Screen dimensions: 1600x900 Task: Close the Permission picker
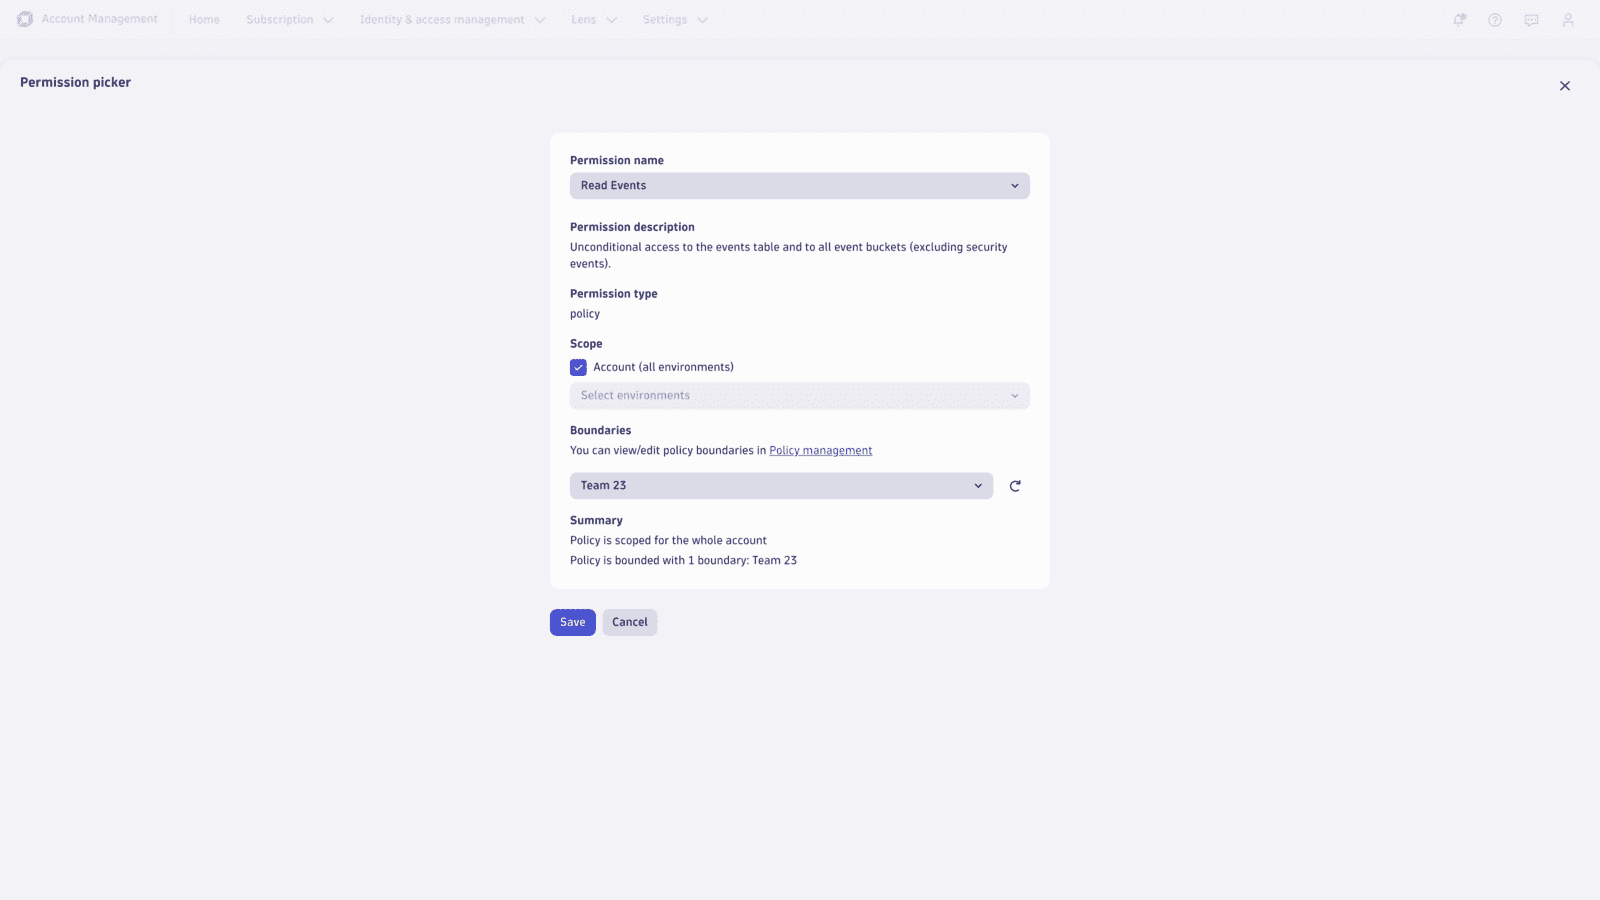[1564, 86]
